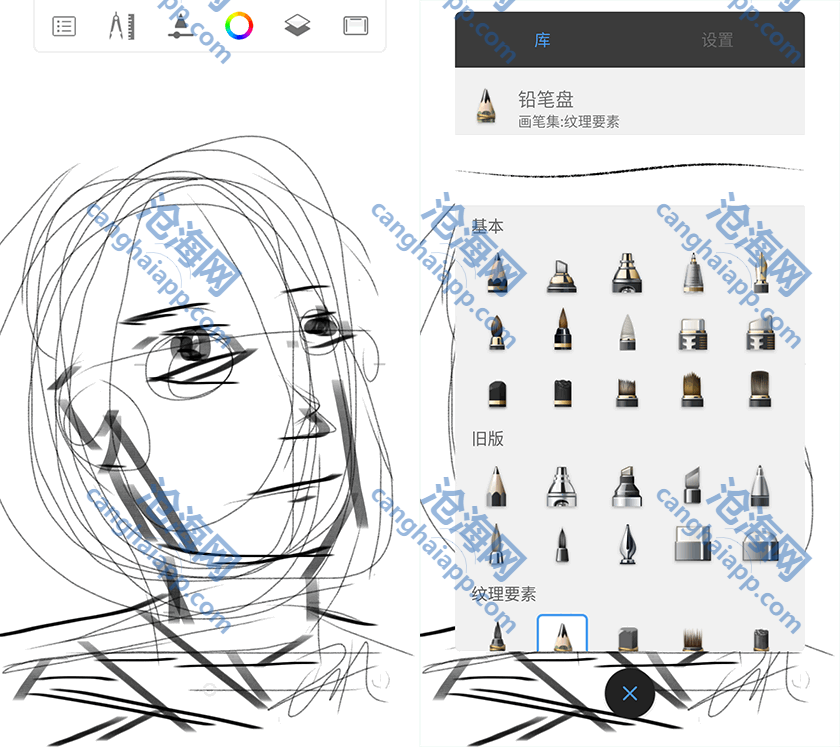Viewport: 840px width, 747px height.
Task: Open the main menu list icon
Action: pos(64,27)
